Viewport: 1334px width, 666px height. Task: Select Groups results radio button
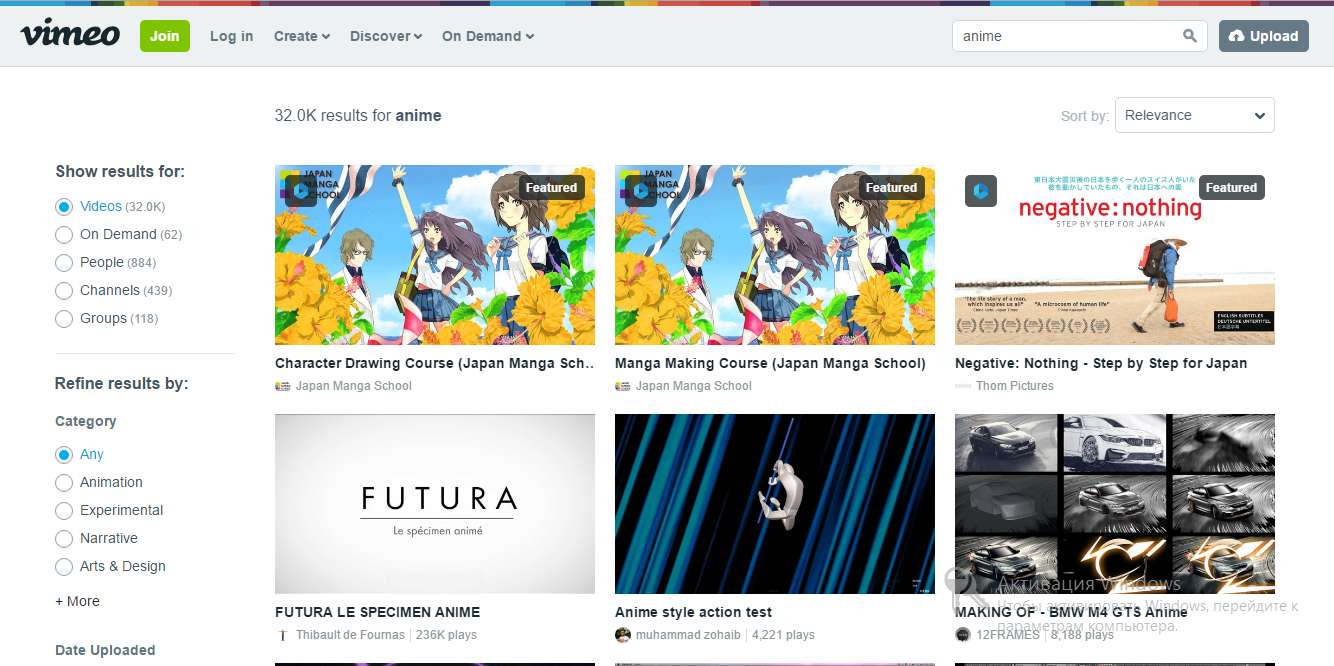(64, 319)
